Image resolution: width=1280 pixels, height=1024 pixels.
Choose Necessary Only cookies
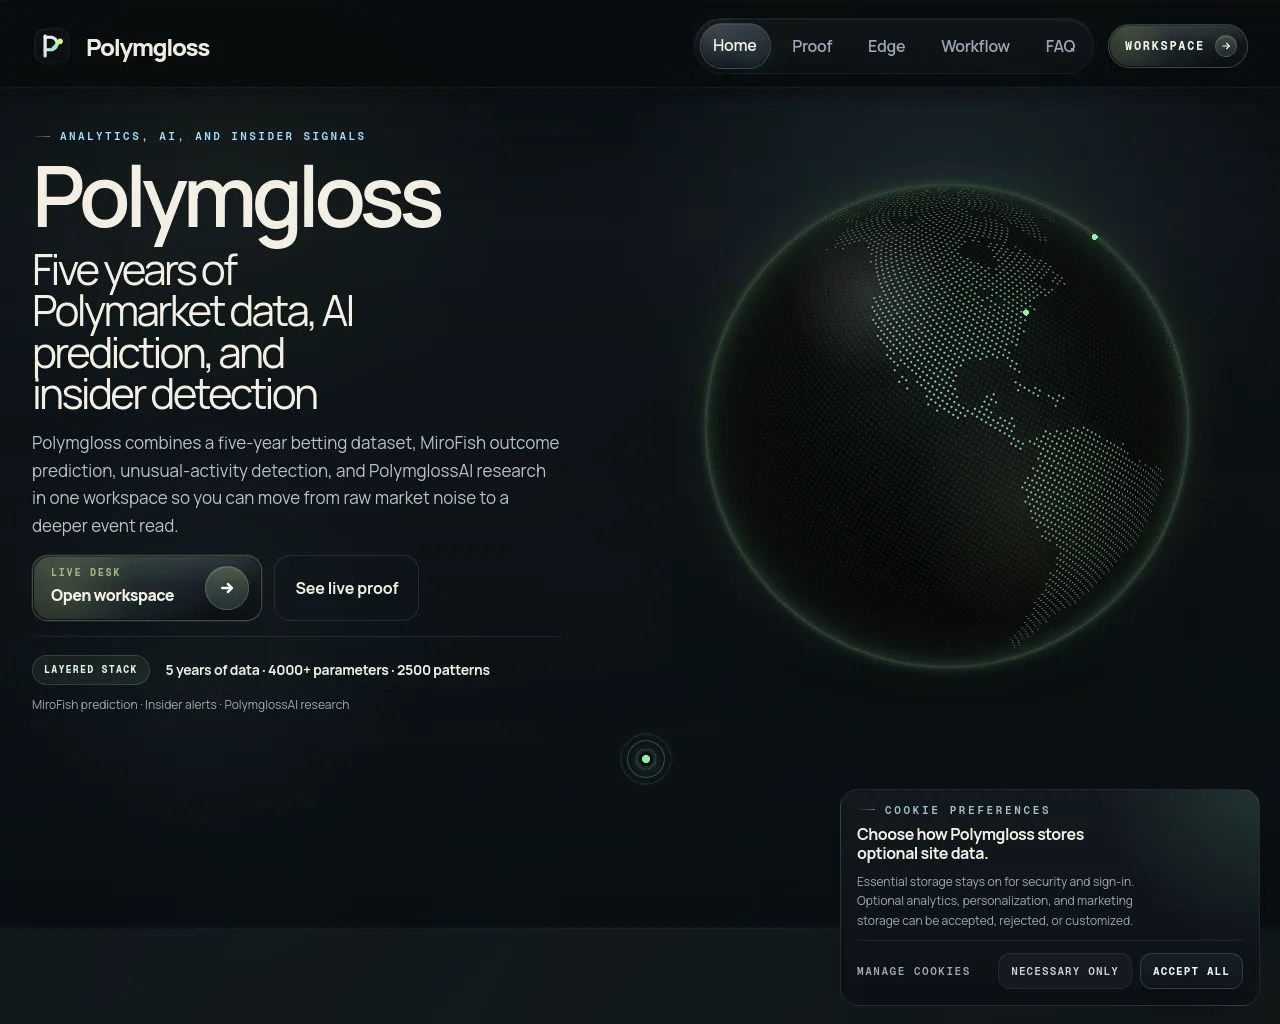click(x=1065, y=971)
